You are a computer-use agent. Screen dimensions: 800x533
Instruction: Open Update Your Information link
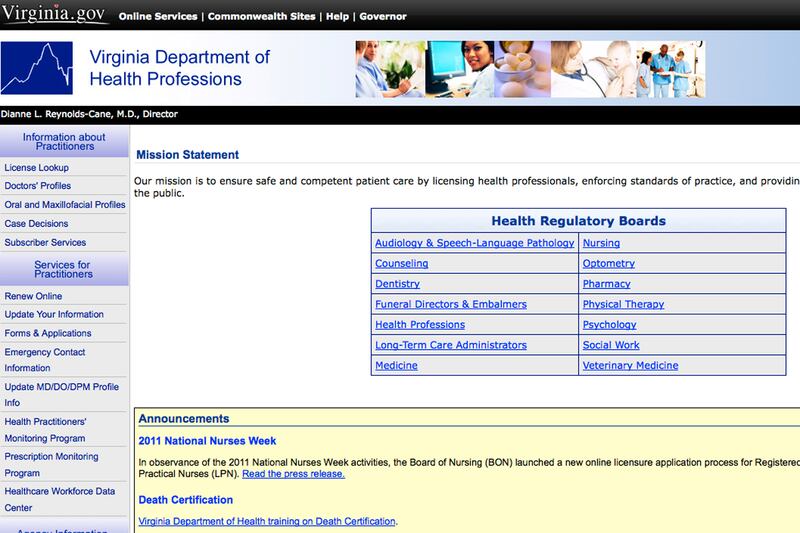tap(54, 314)
